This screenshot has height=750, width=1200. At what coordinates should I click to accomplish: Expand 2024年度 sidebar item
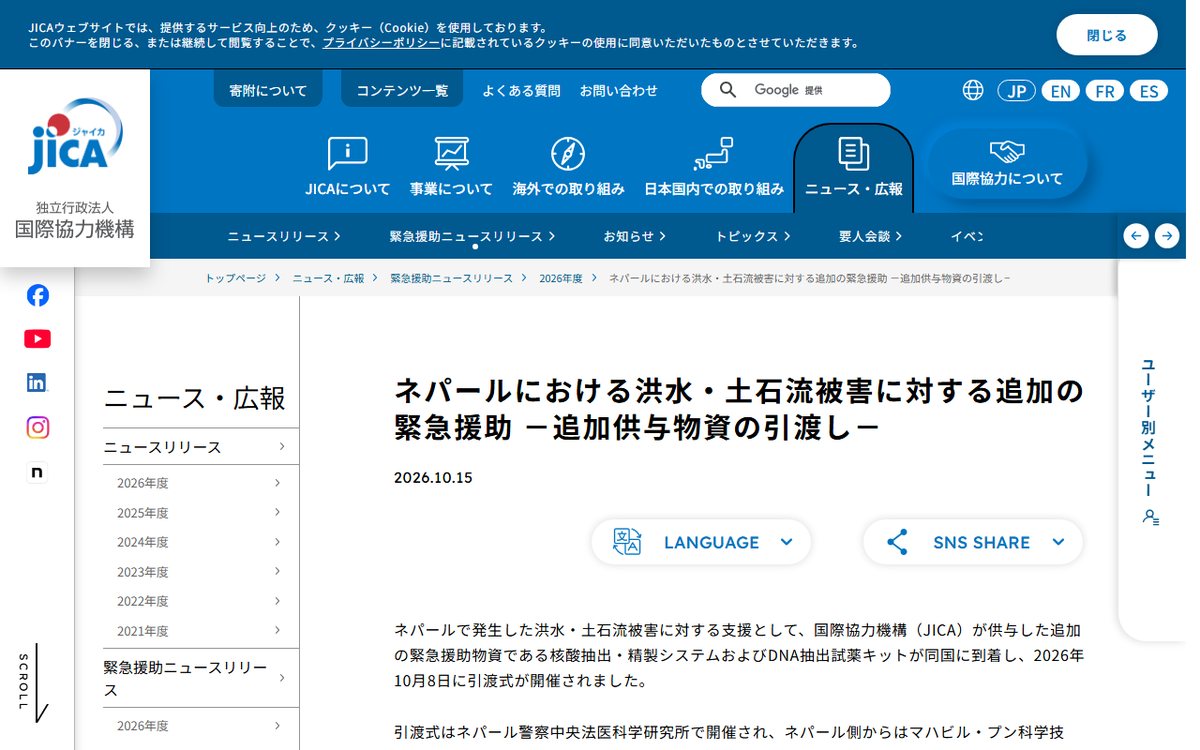click(201, 542)
